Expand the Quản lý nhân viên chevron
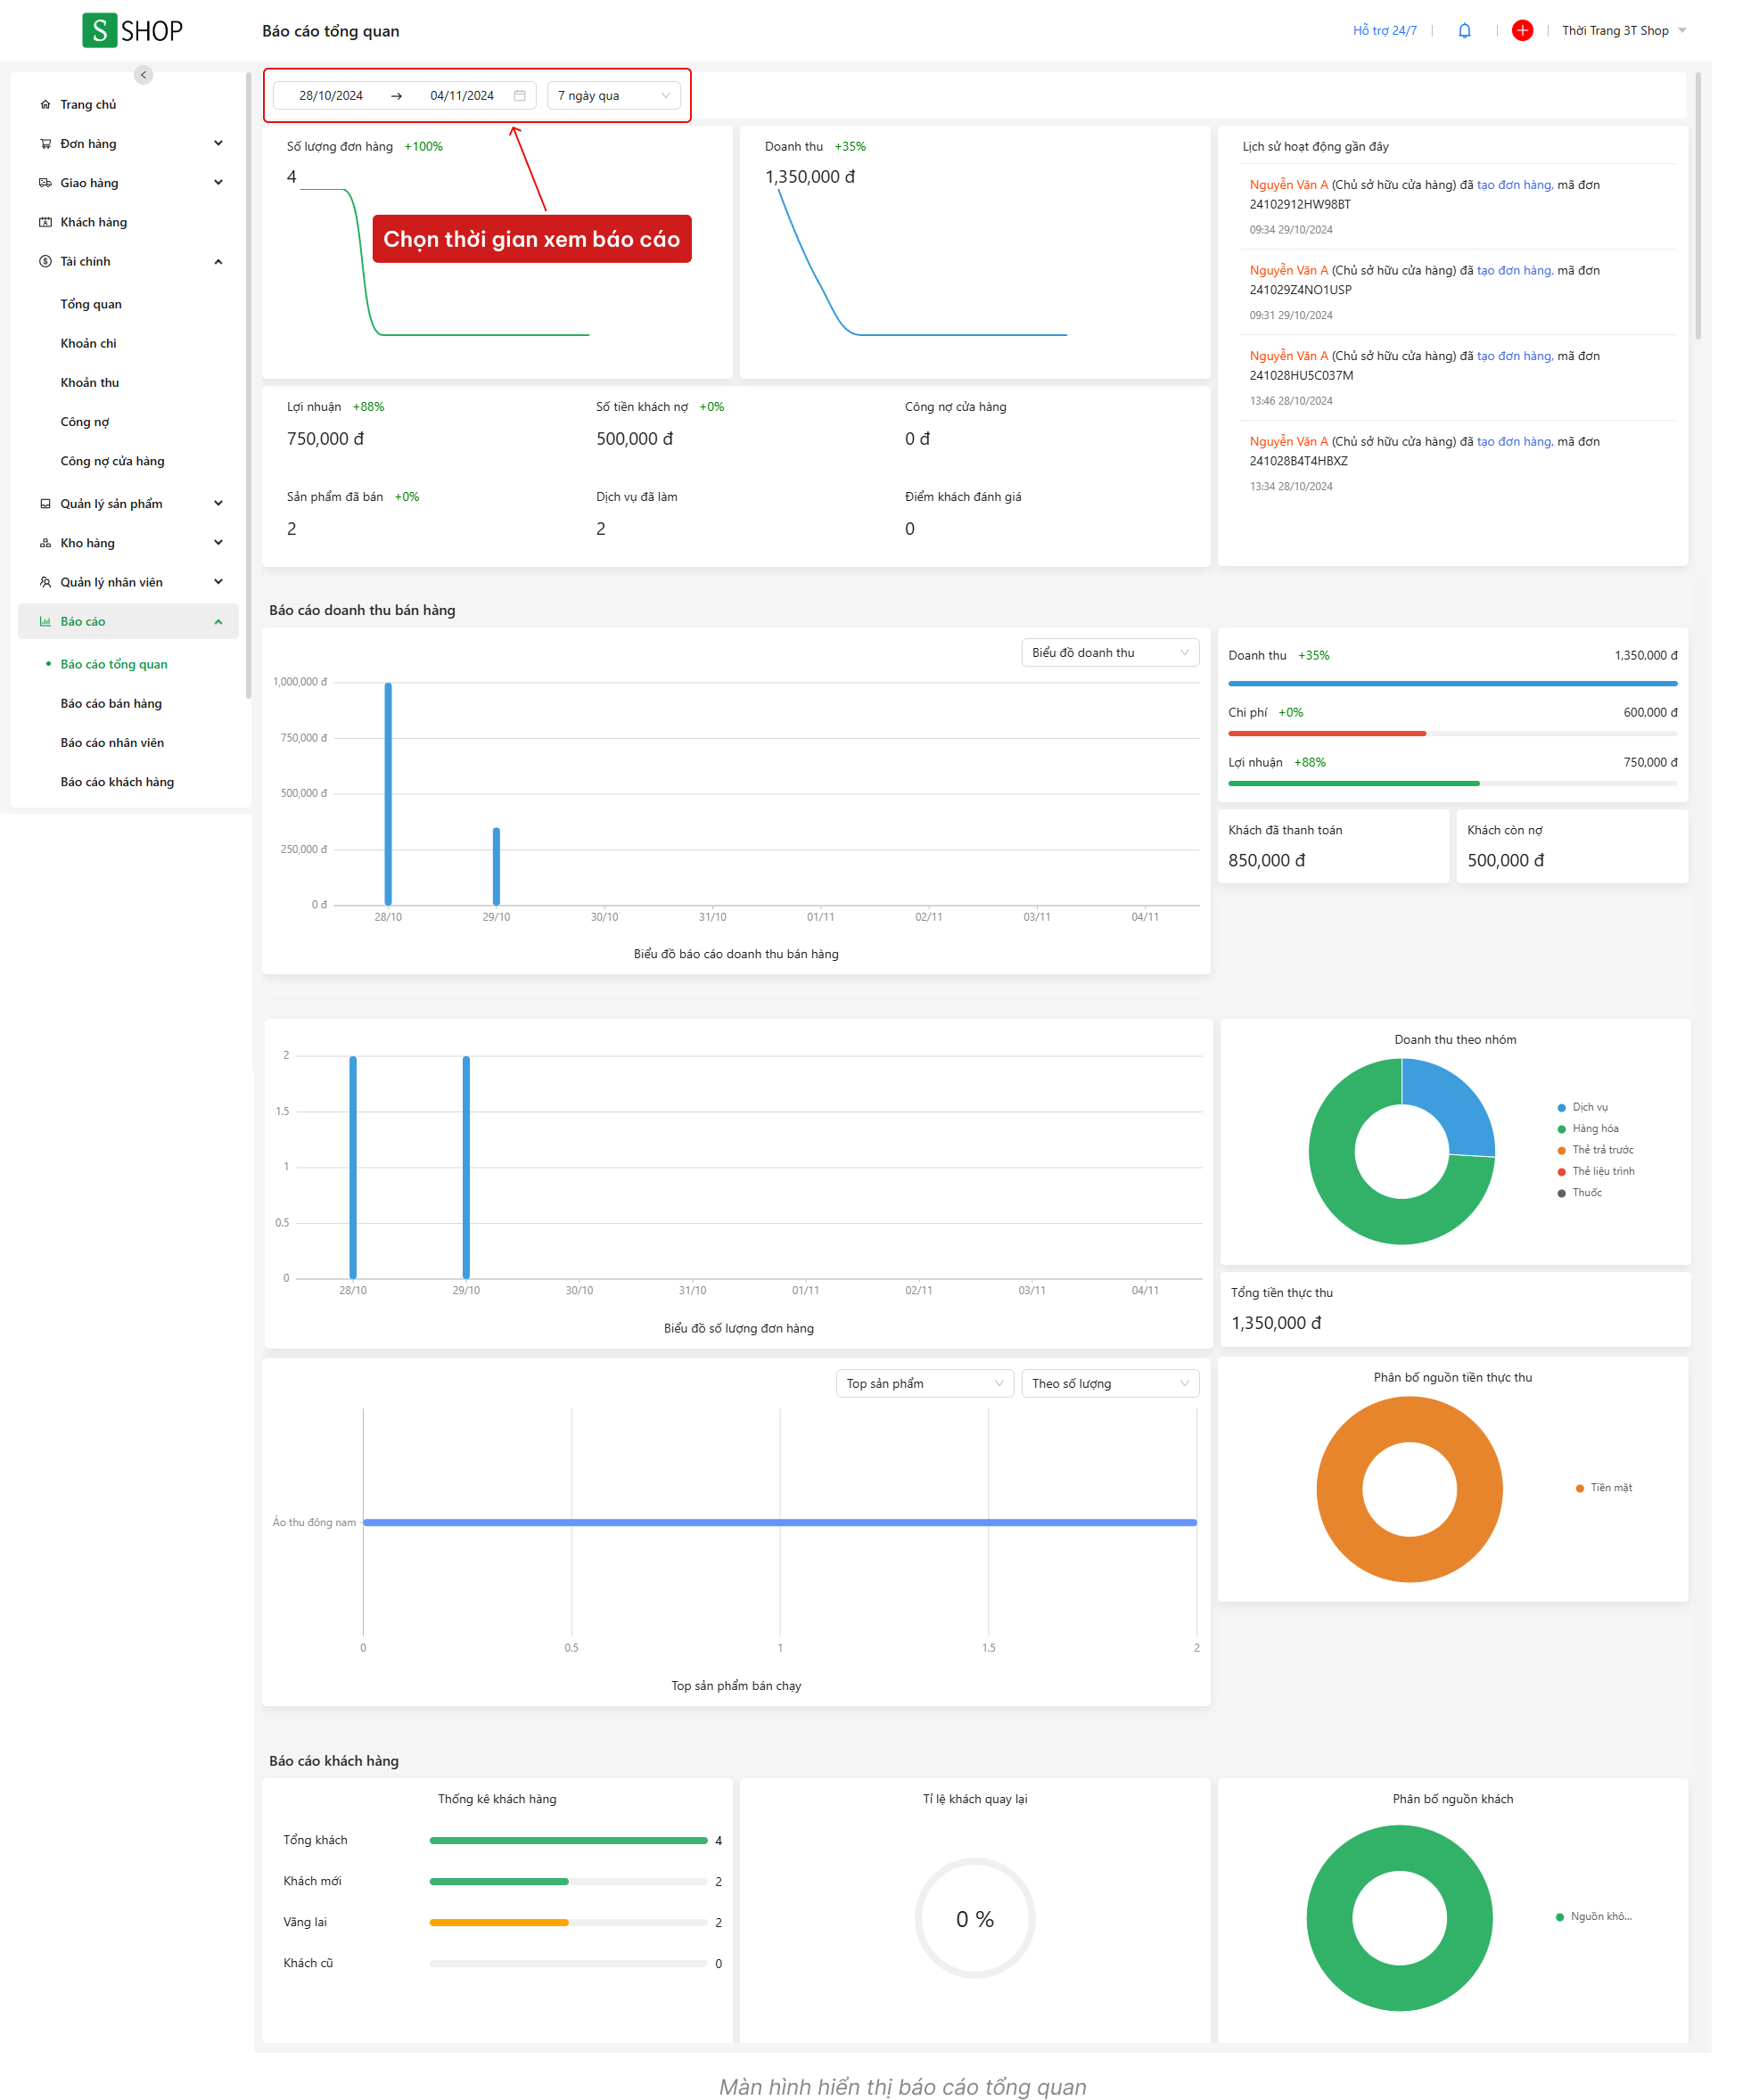This screenshot has width=1759, height=2100. [218, 582]
